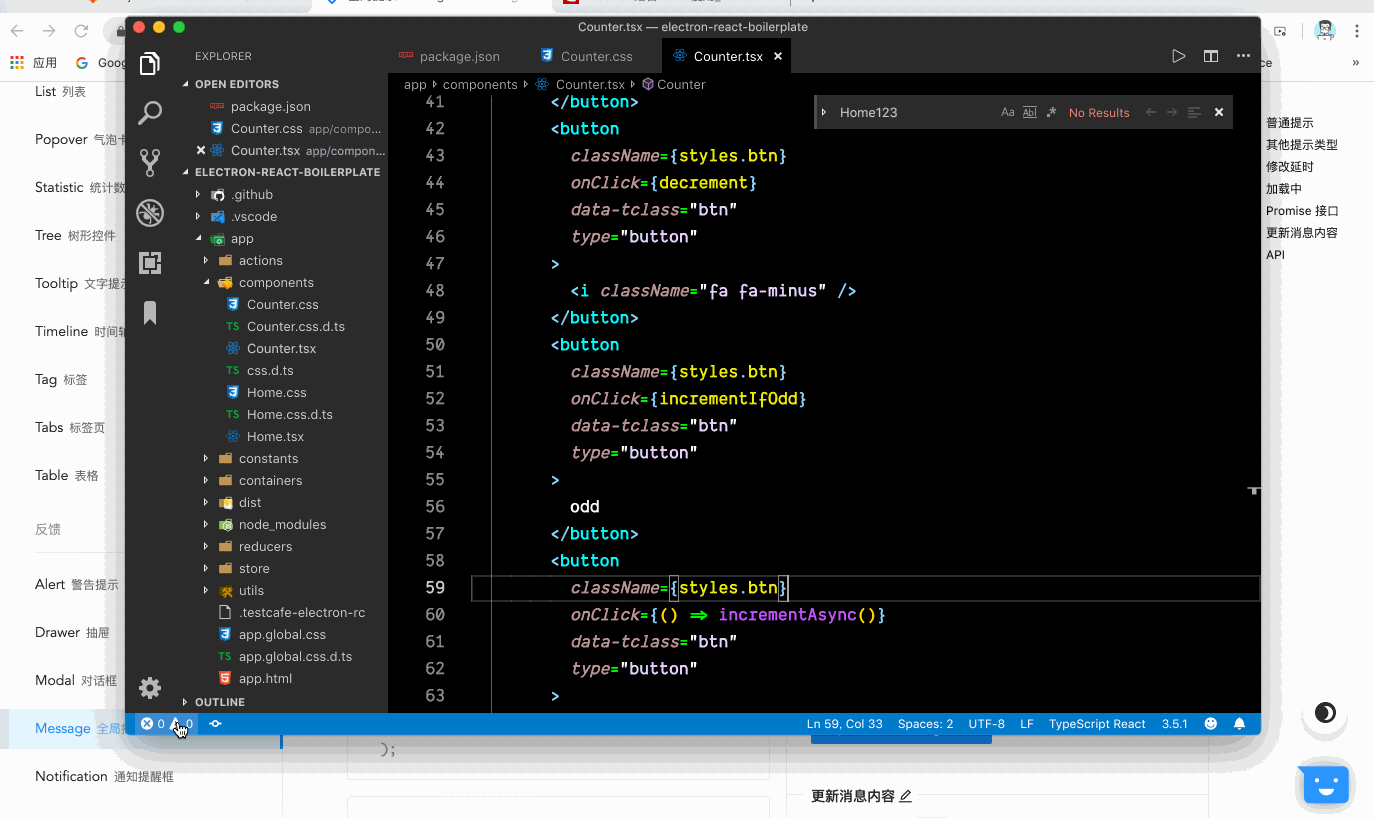Close the find widget
This screenshot has width=1374, height=818.
click(1219, 113)
